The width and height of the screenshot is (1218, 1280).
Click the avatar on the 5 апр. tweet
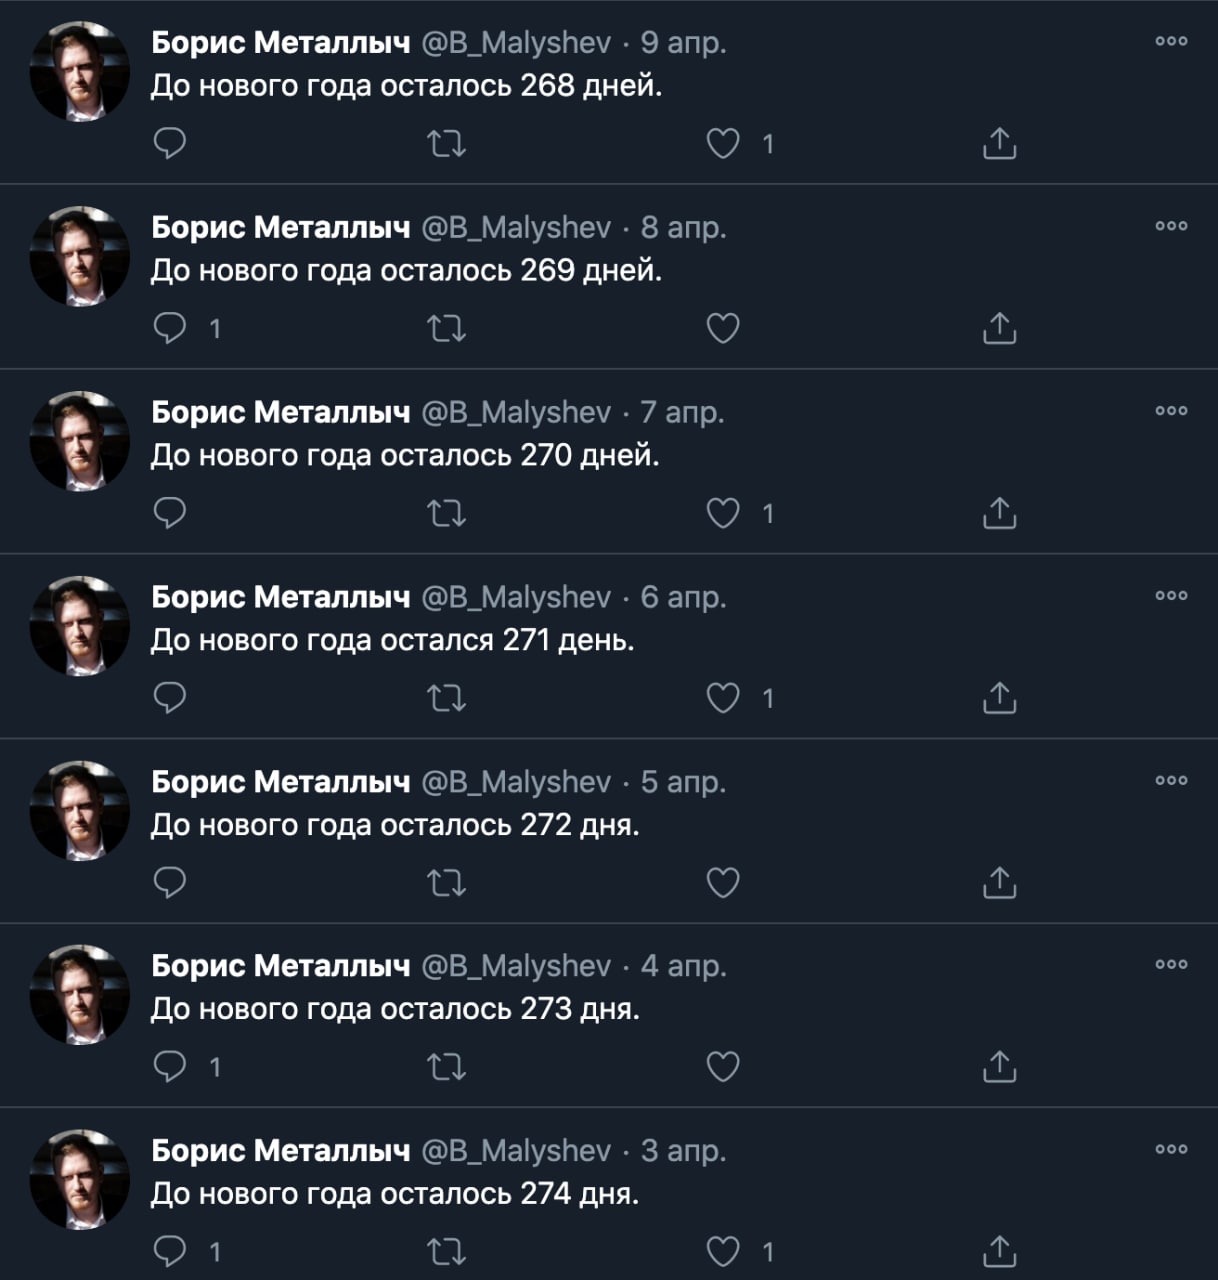pyautogui.click(x=80, y=810)
